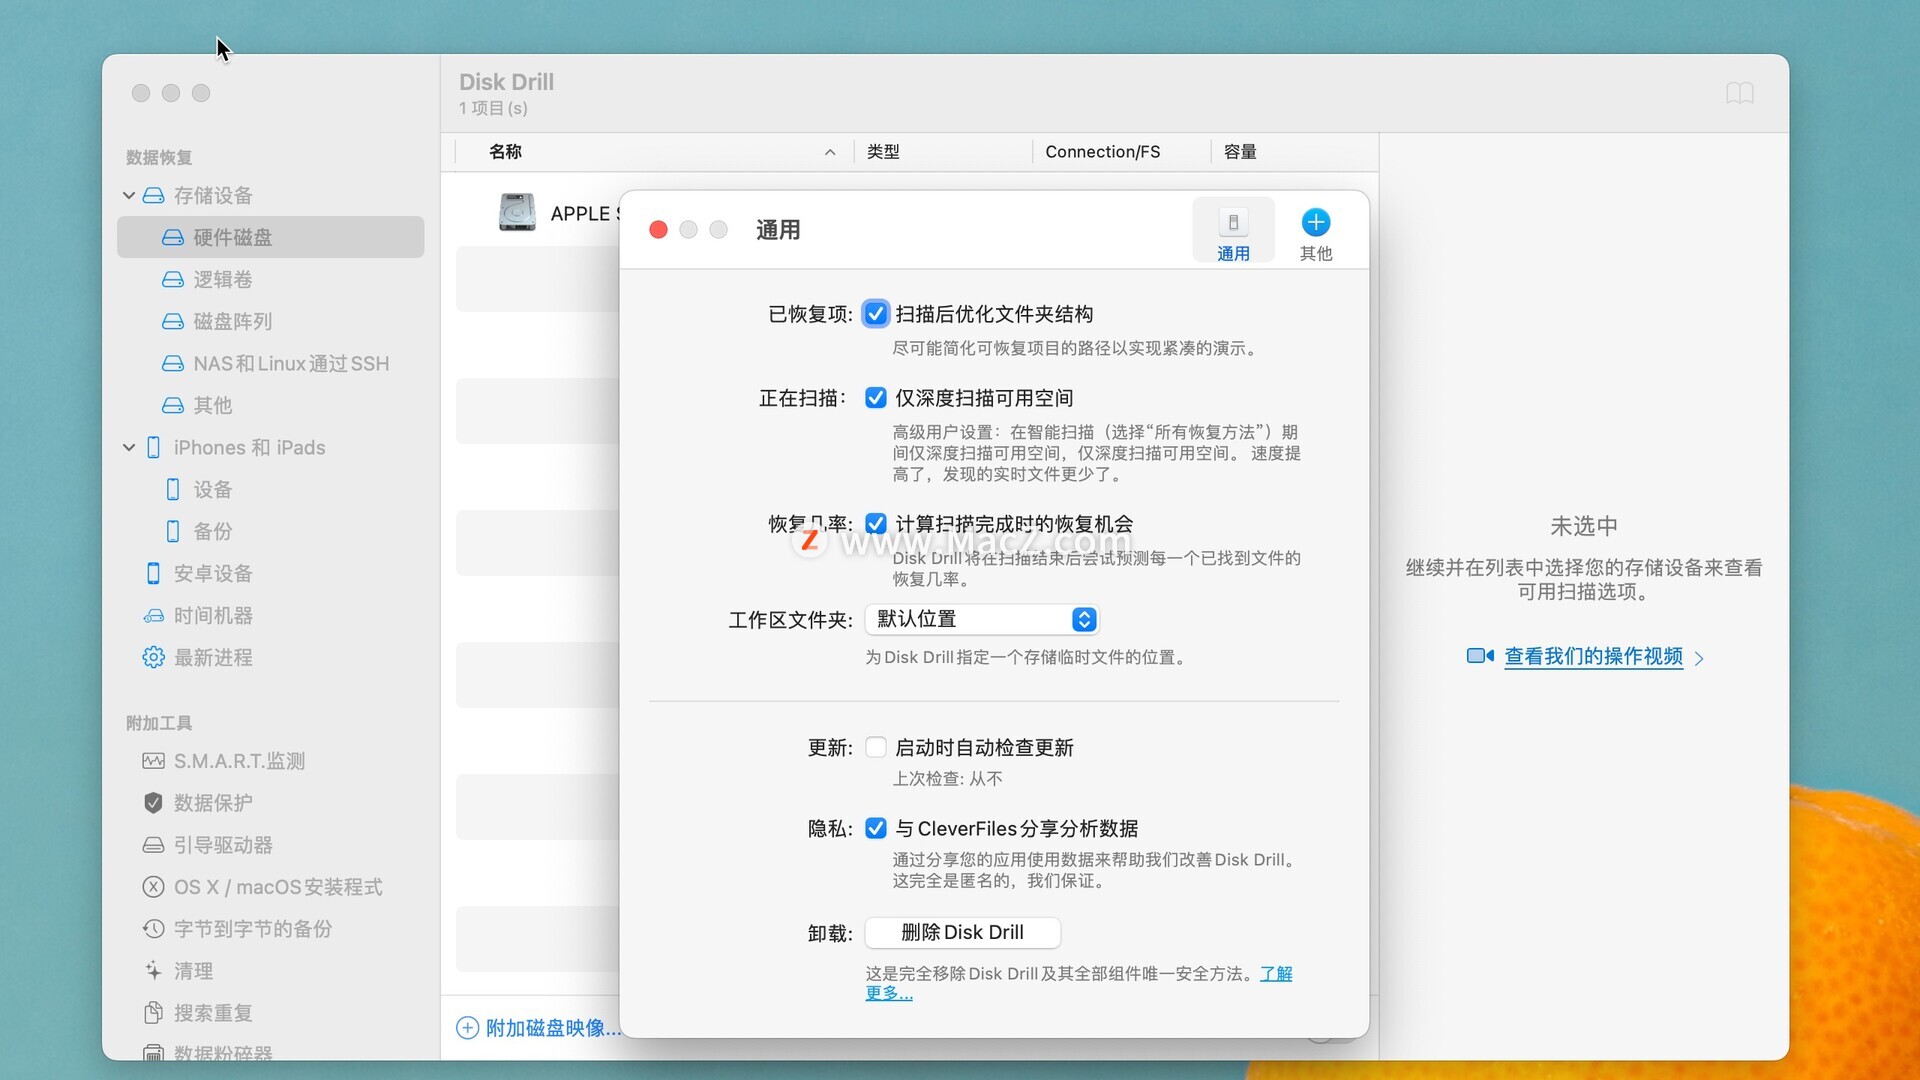Click the plus icon beside 附加磁盘映像
Image resolution: width=1920 pixels, height=1080 pixels.
tap(467, 1028)
